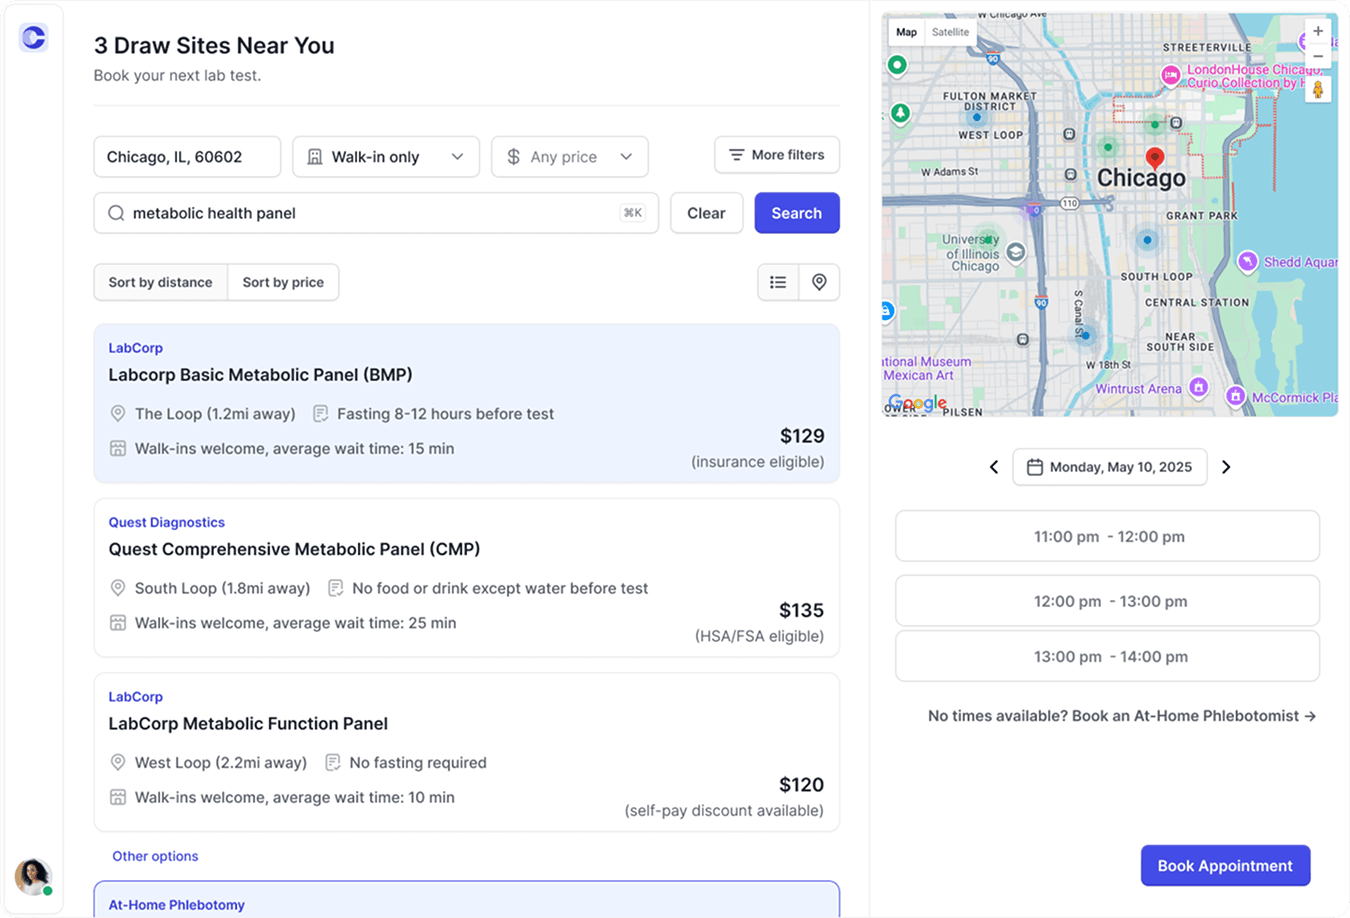Zoom in on the map
The image size is (1350, 918).
(x=1318, y=32)
